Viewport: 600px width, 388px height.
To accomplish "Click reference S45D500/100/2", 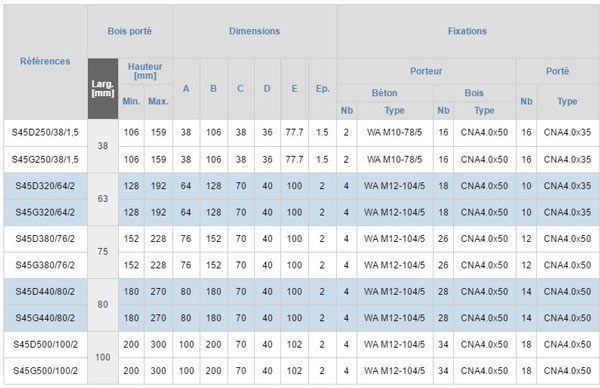I will pyautogui.click(x=45, y=344).
